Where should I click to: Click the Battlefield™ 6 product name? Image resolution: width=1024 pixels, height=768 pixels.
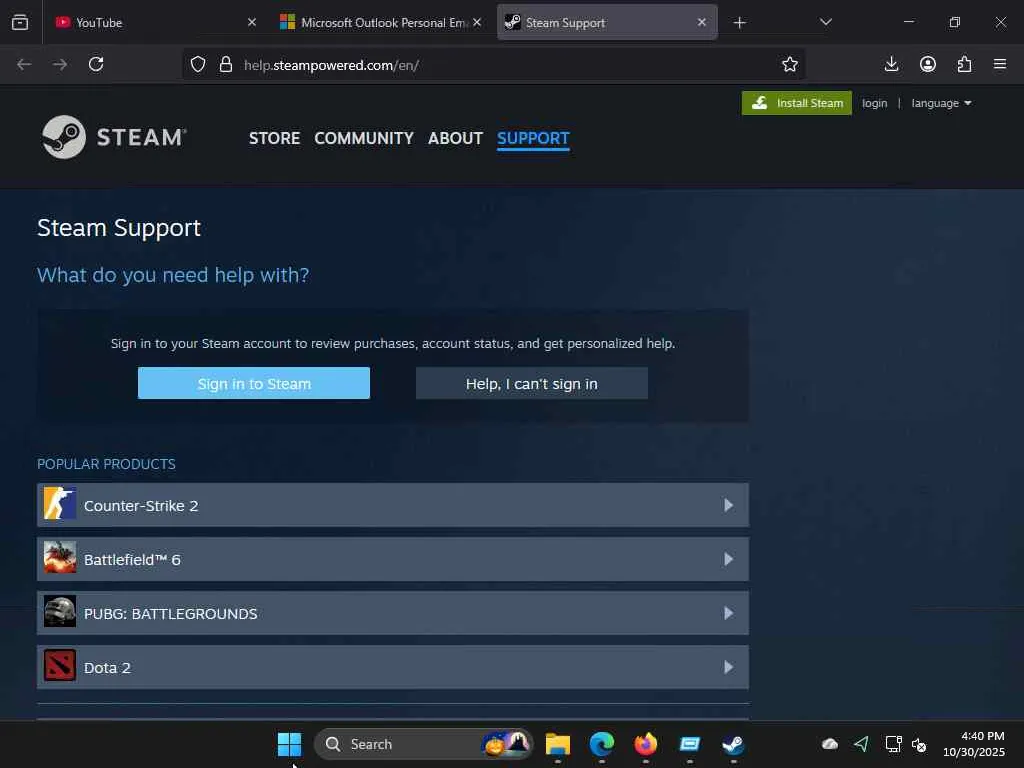tap(132, 560)
